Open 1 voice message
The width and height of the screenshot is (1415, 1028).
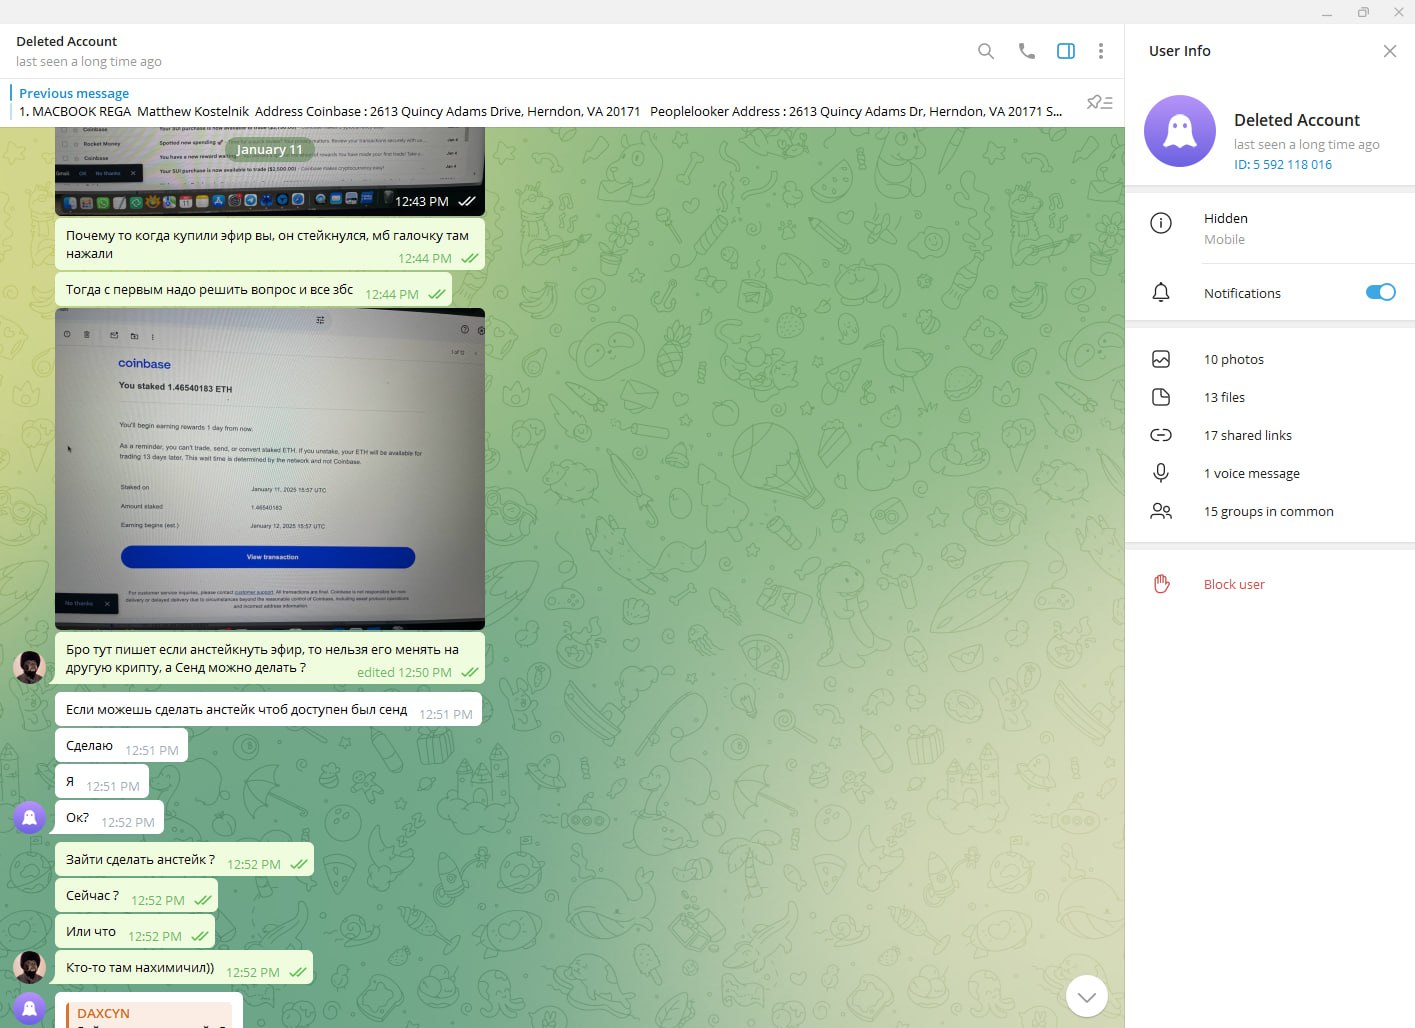1270,473
